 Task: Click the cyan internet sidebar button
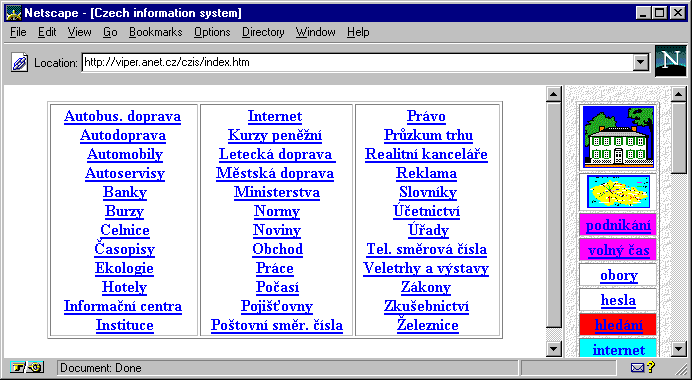pos(618,350)
